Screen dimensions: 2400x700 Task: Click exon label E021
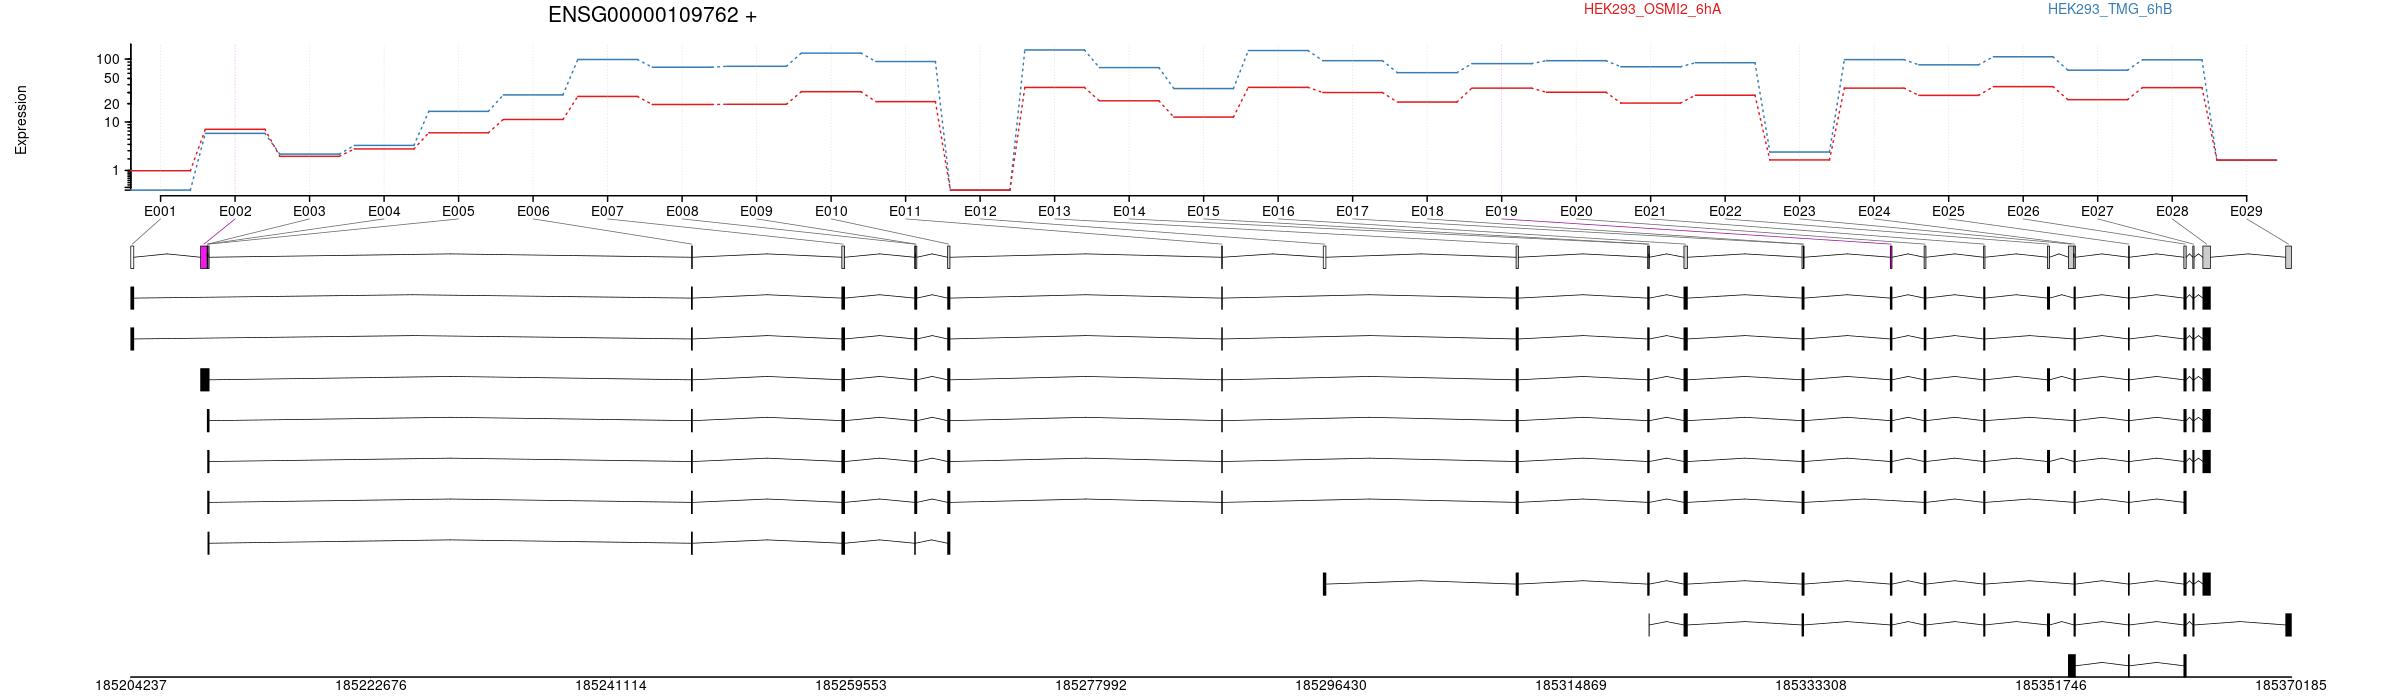[x=1650, y=211]
